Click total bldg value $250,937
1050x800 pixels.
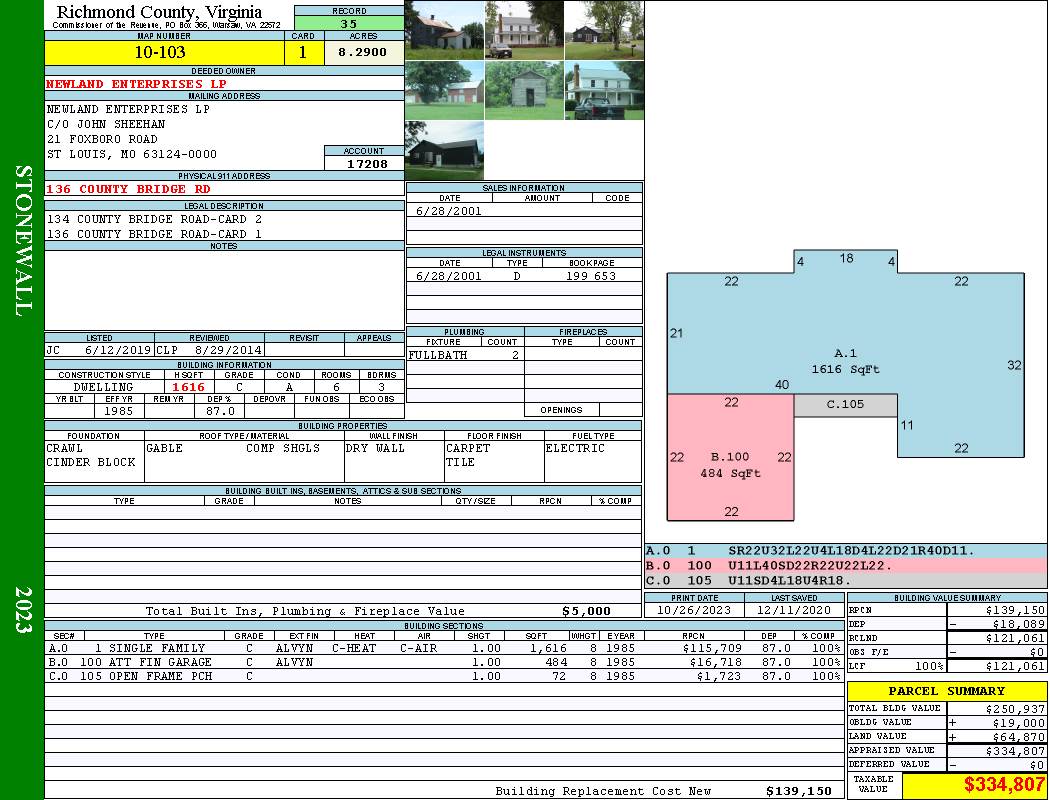coord(1015,708)
